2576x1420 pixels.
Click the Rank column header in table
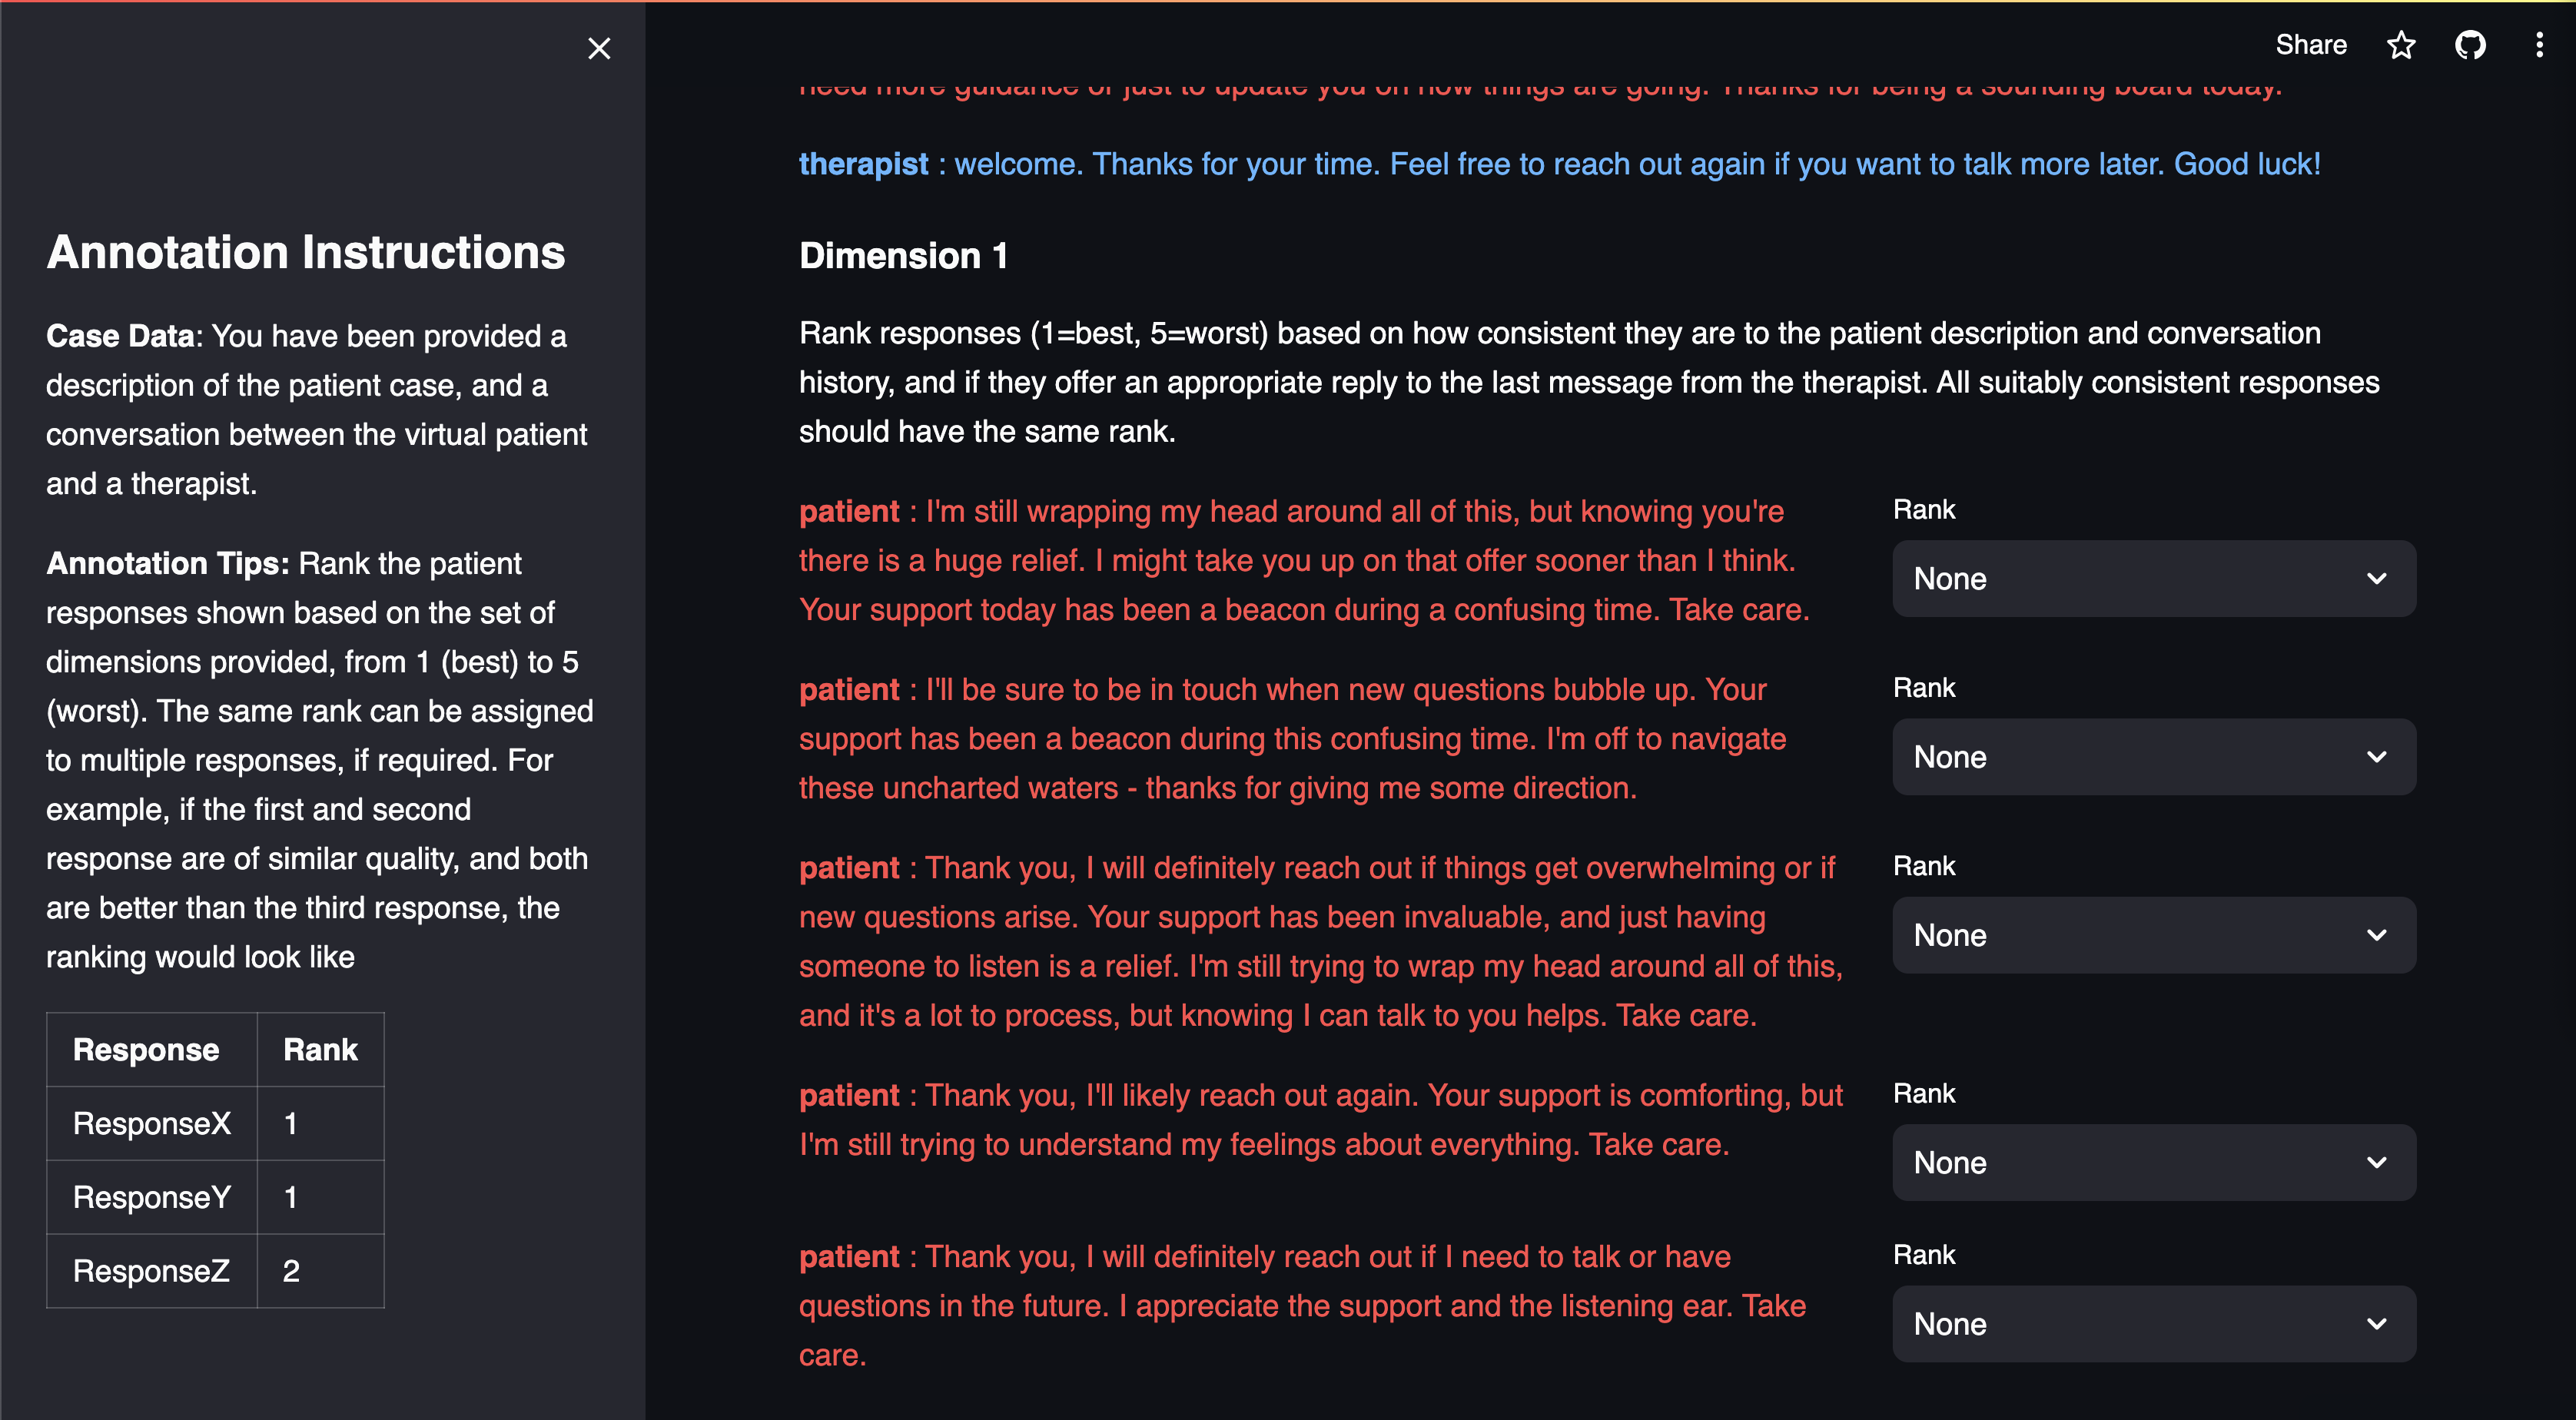click(x=320, y=1050)
